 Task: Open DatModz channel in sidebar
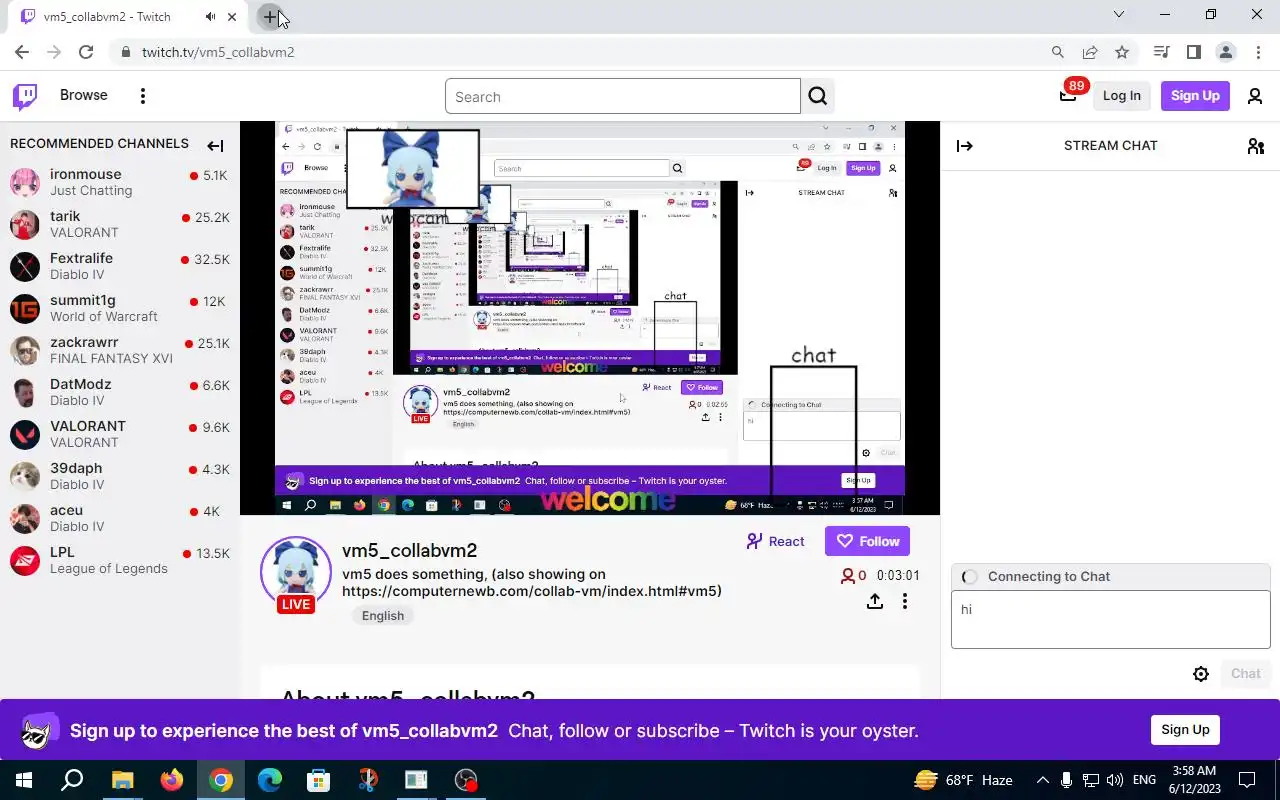[120, 392]
